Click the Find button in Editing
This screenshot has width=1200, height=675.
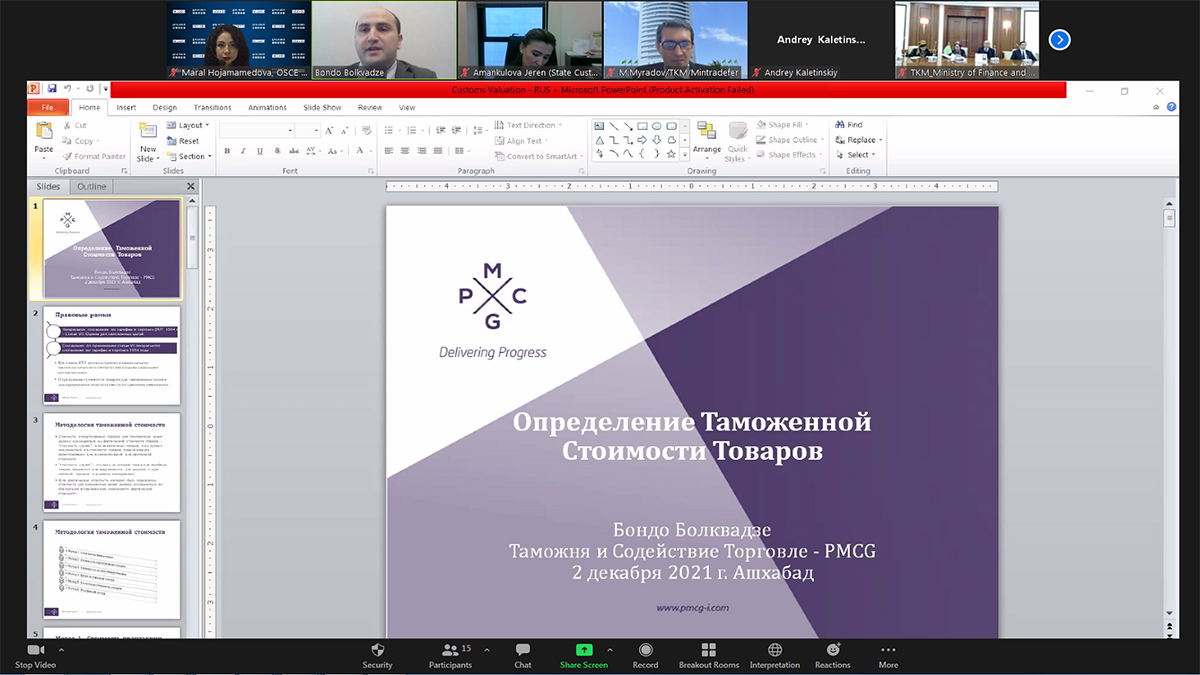coord(853,125)
